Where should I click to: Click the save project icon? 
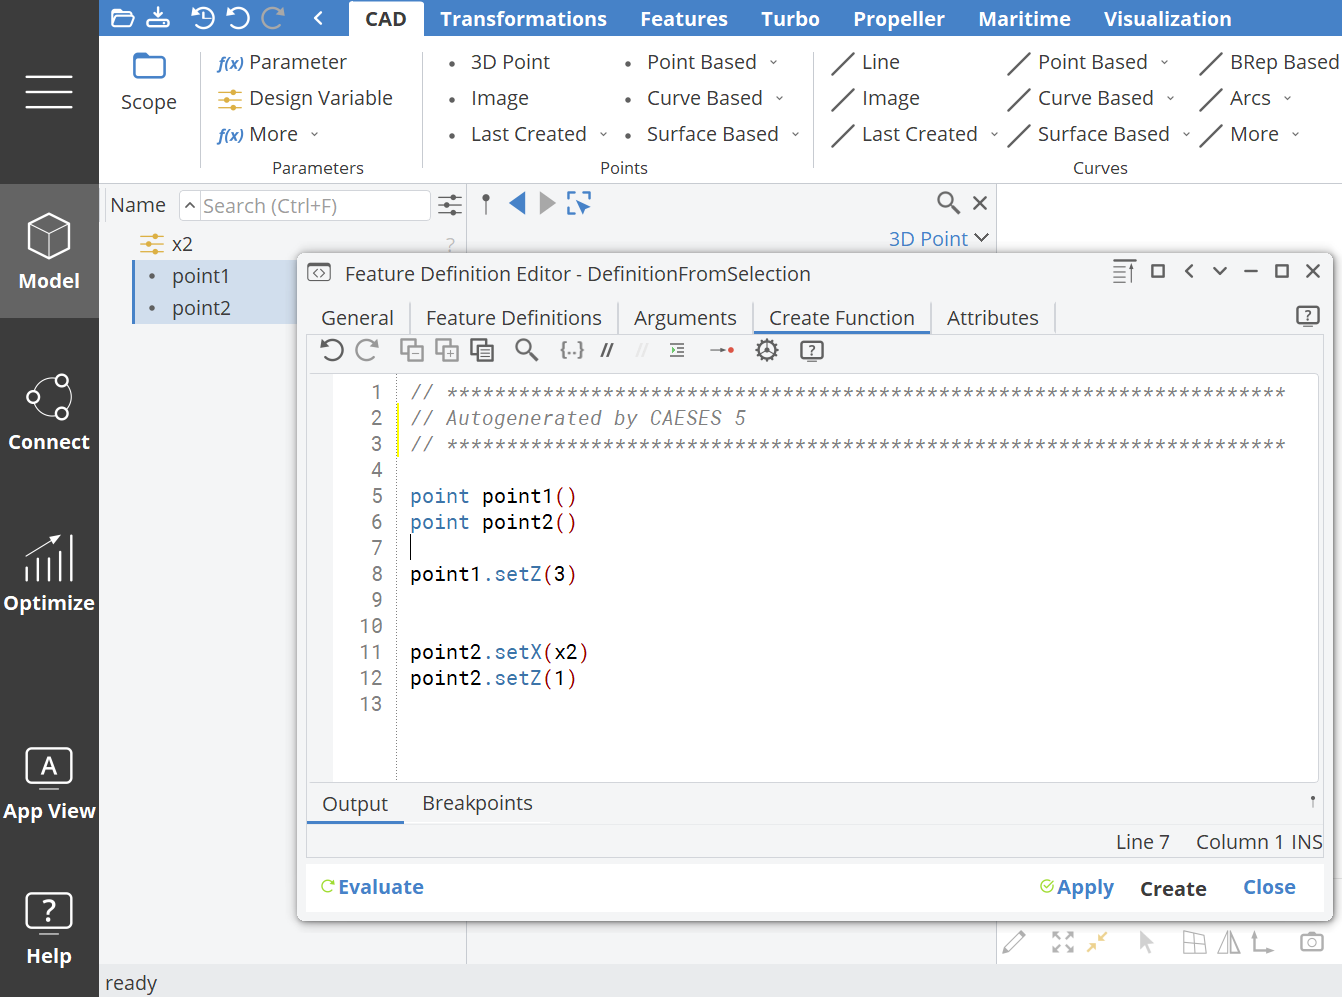[158, 18]
